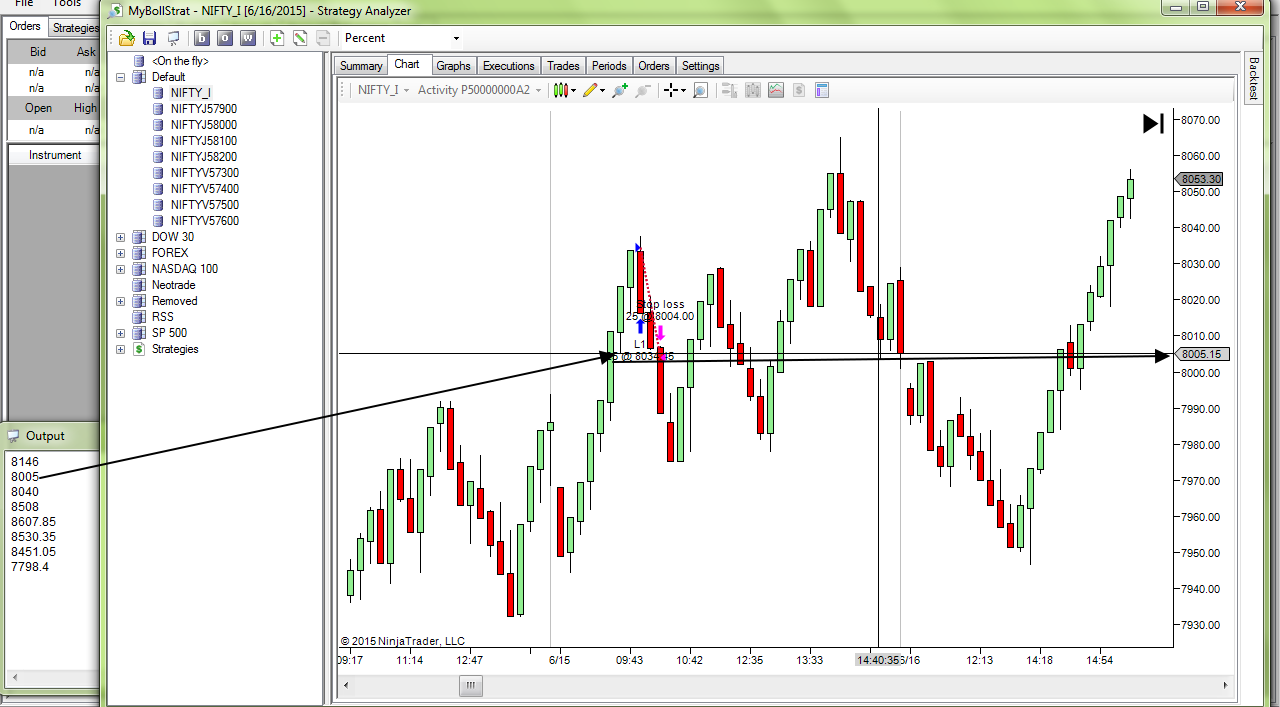The height and width of the screenshot is (707, 1280).
Task: Click the 'w' walk forward toolbar button
Action: [247, 38]
